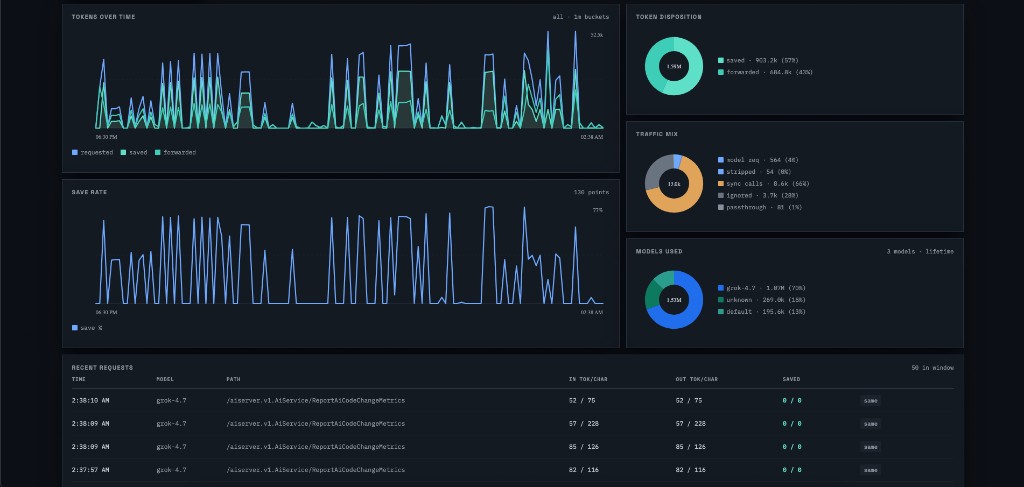Image resolution: width=1024 pixels, height=487 pixels.
Task: Click the Save Rate chart title
Action: pyautogui.click(x=89, y=193)
